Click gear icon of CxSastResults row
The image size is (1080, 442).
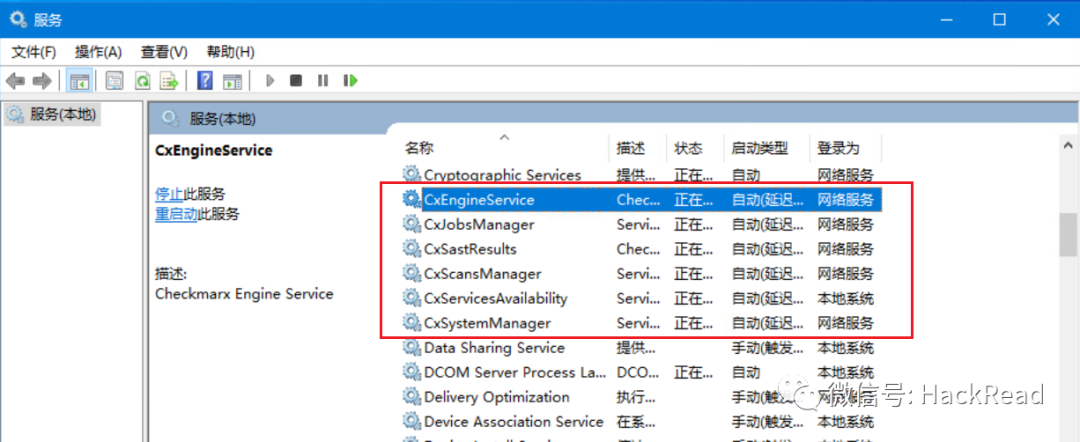[411, 249]
